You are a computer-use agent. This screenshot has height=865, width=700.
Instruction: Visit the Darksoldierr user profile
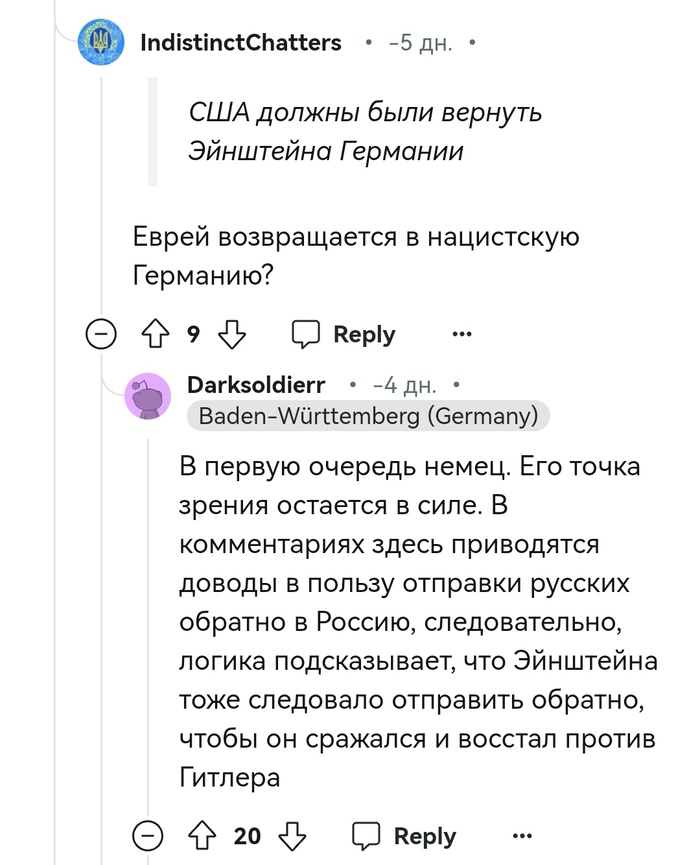(x=256, y=385)
